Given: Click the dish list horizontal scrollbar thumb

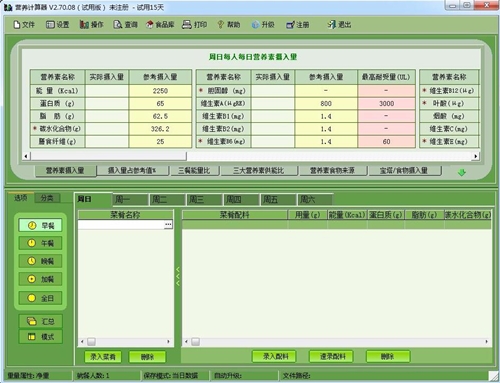Looking at the screenshot, I should 91,342.
